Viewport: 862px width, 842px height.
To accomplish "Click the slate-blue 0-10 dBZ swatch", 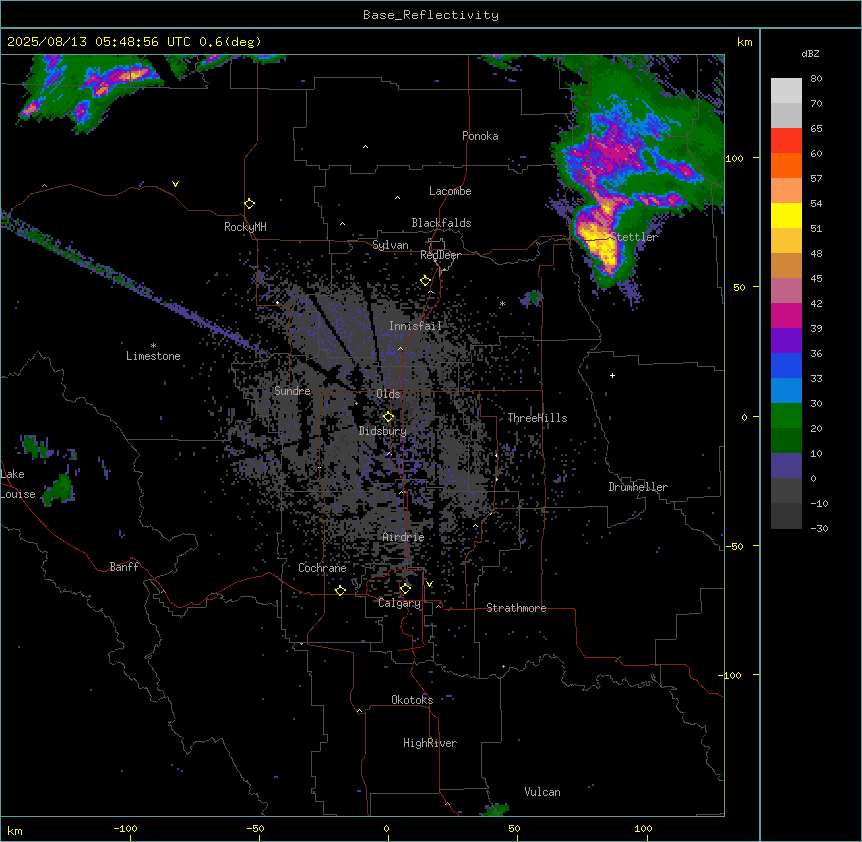I will (786, 466).
